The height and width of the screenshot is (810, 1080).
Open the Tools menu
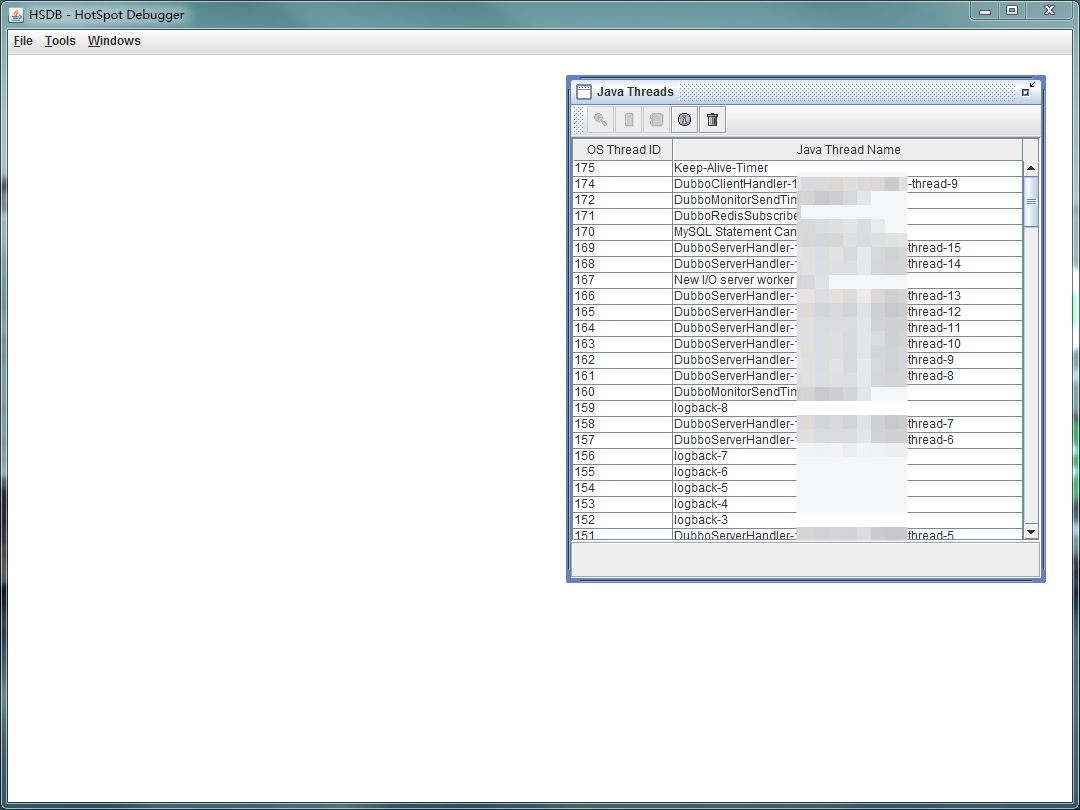click(x=60, y=41)
